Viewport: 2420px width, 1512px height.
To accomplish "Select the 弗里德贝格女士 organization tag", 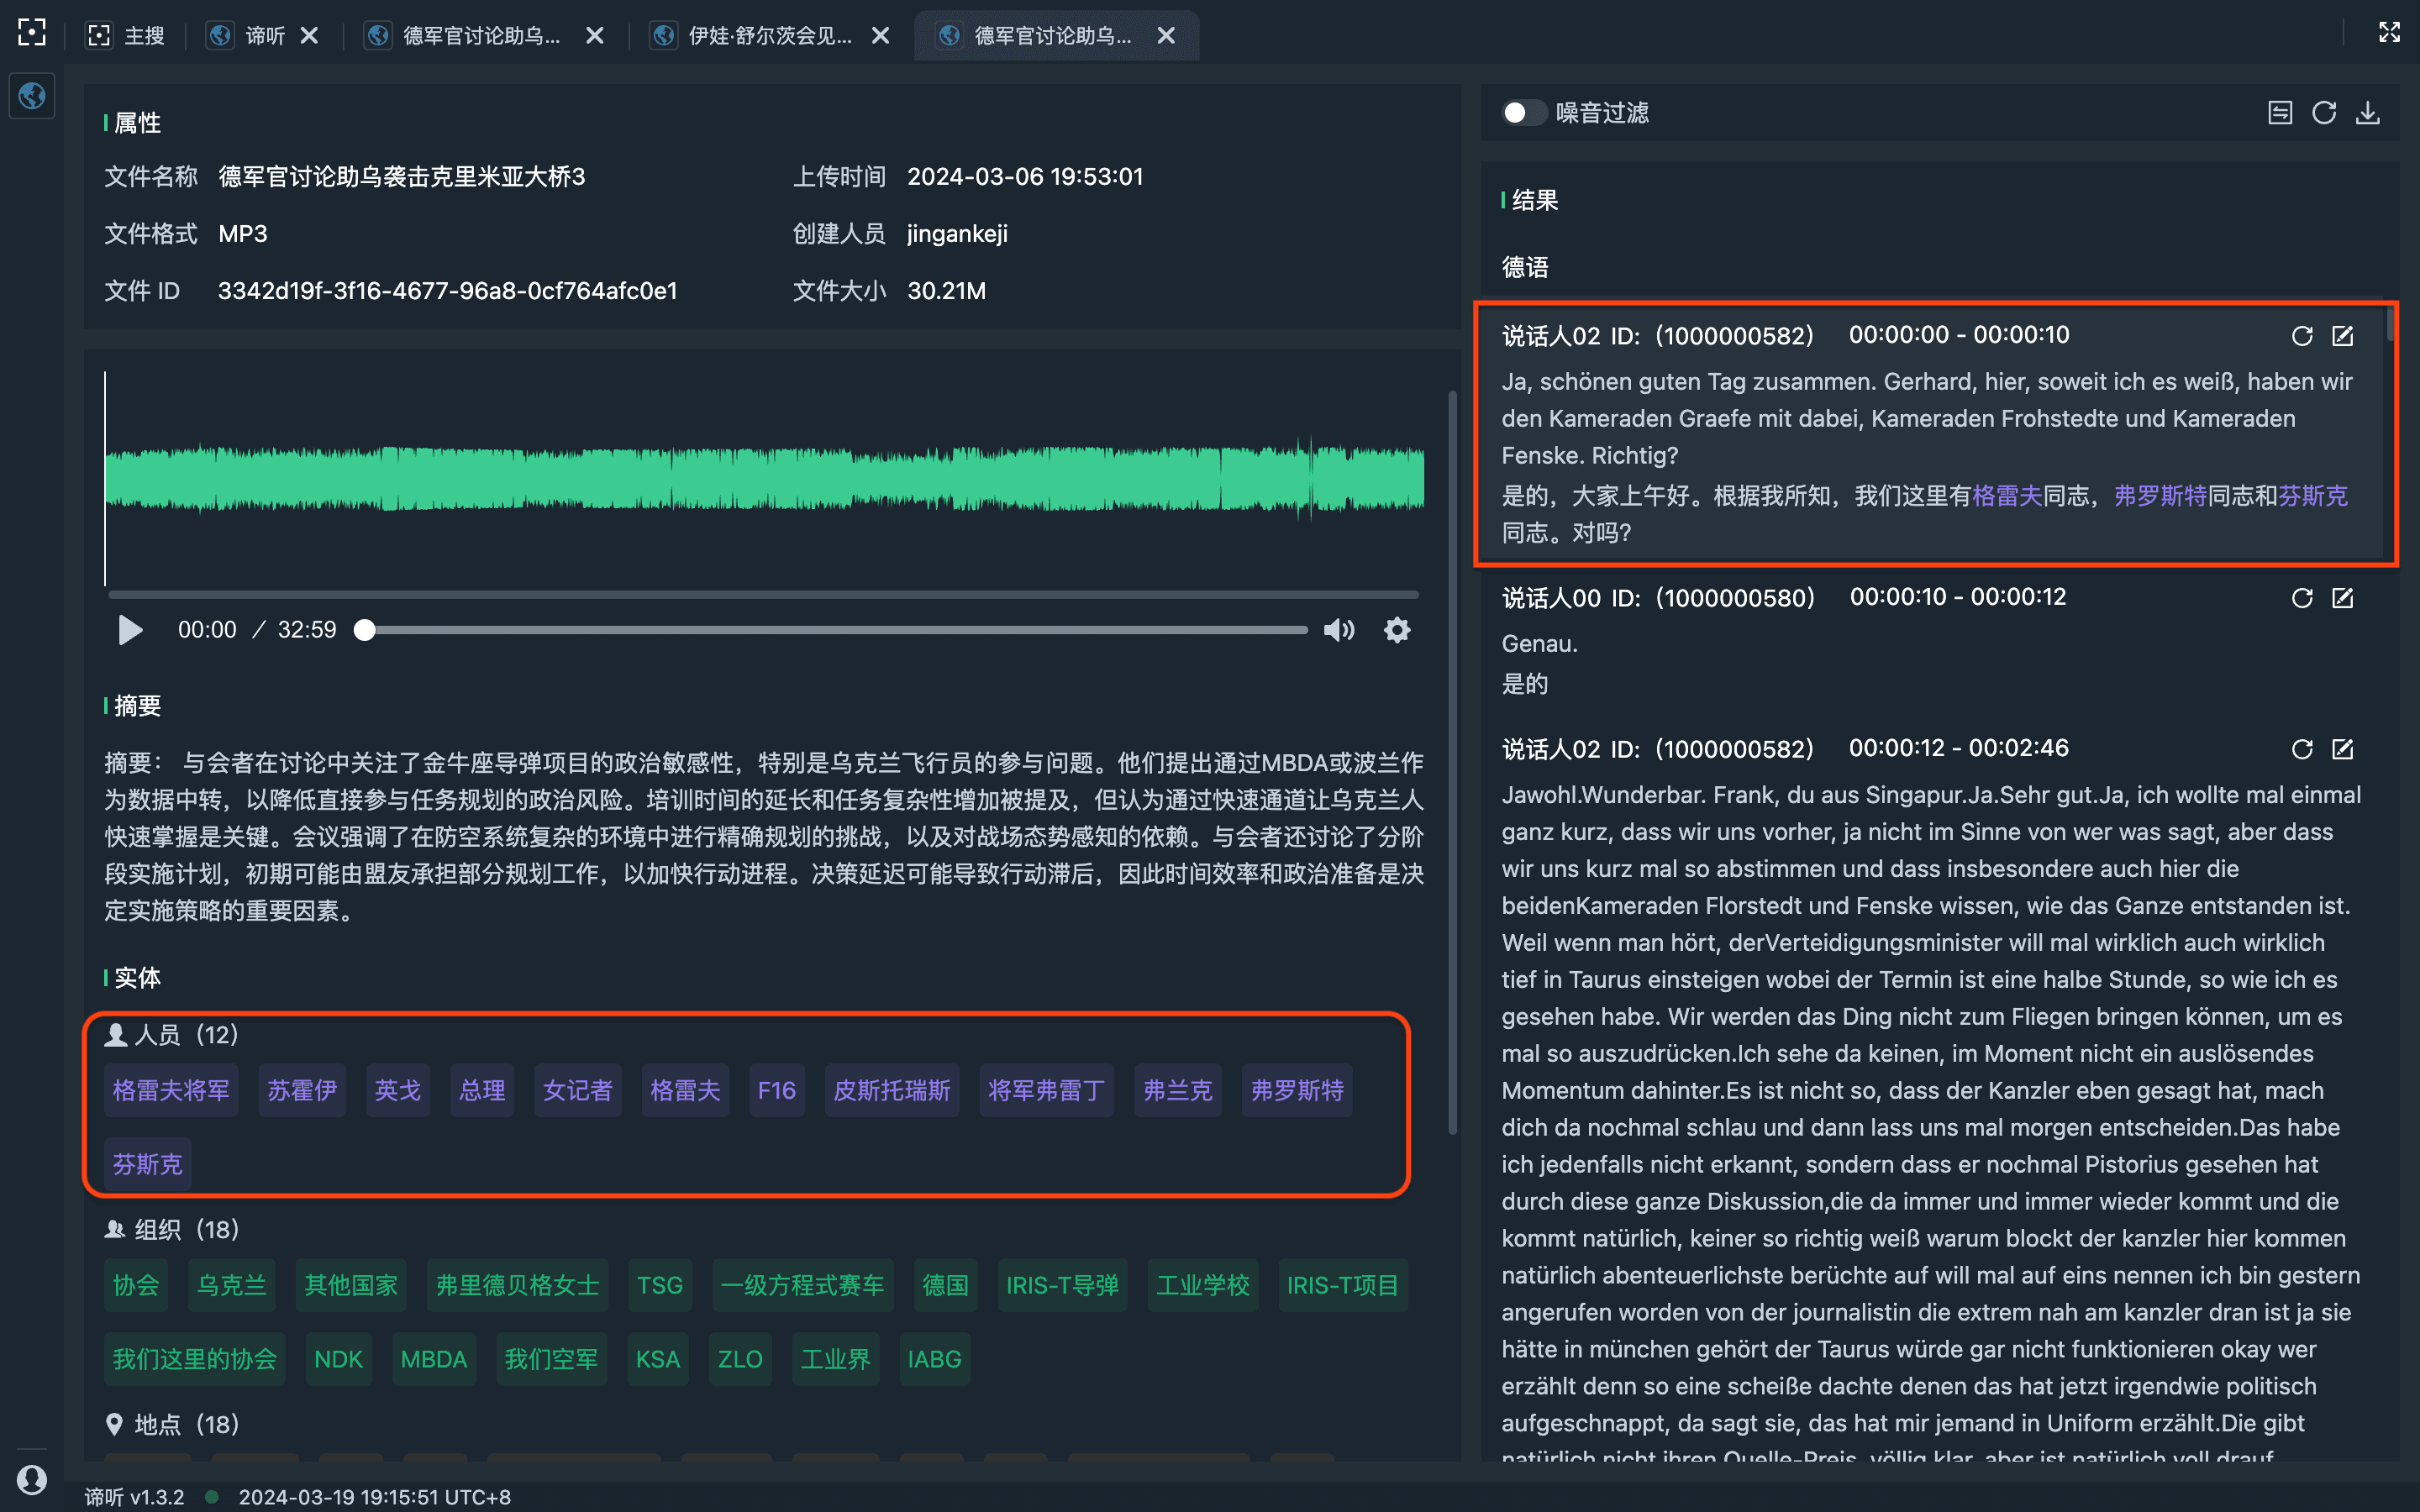I will pyautogui.click(x=517, y=1285).
